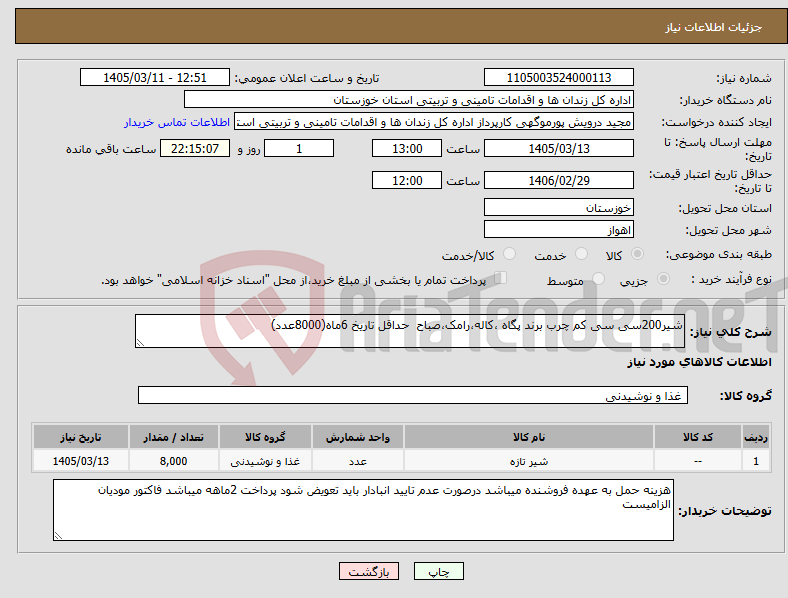This screenshot has height=598, width=788.
Task: Click the شماره نیاز field 1105003524000113
Action: (x=558, y=77)
